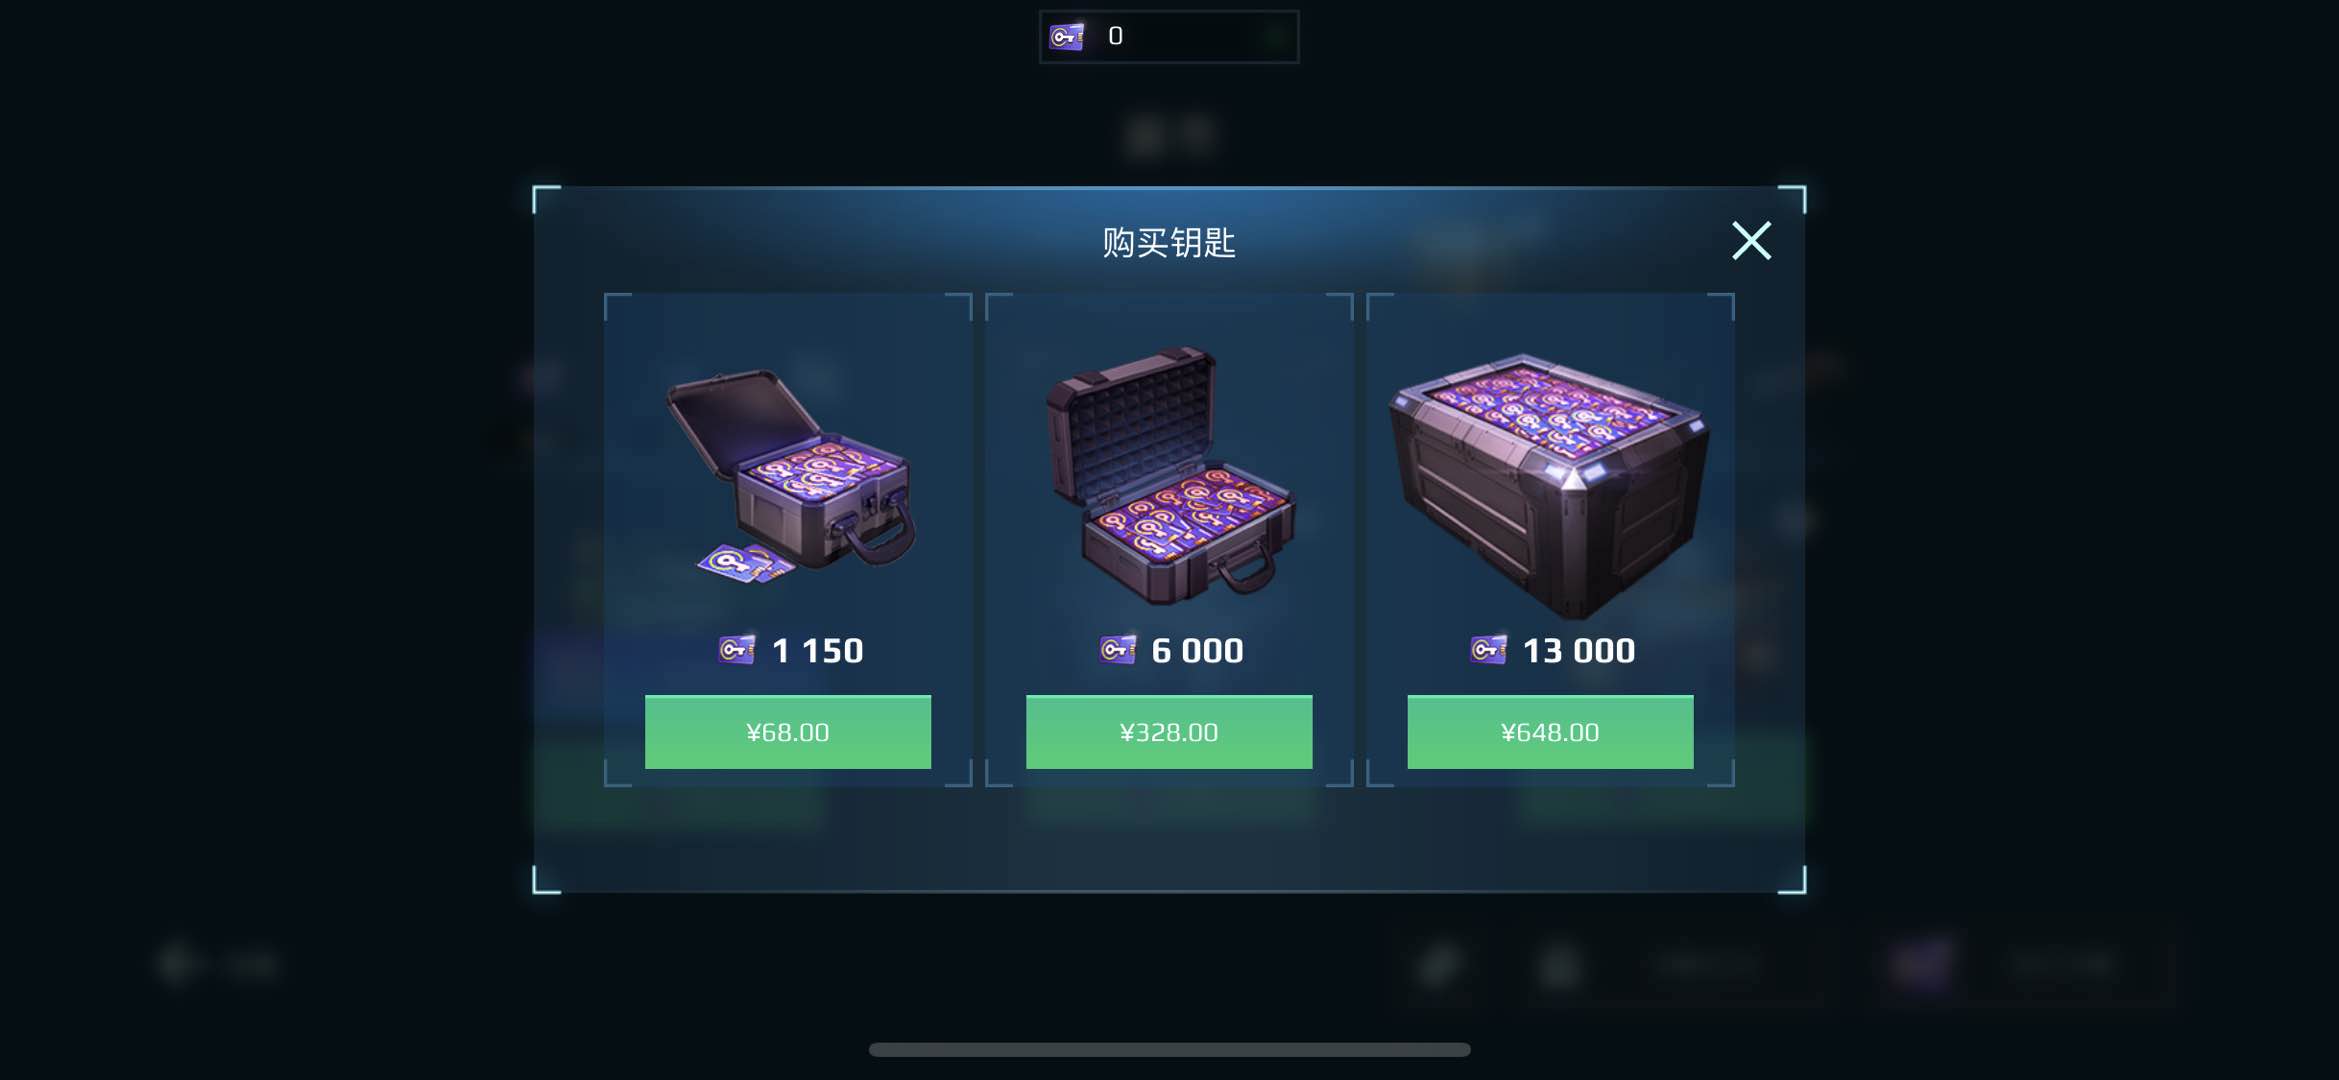Tap the blurred icon at bottom left corner
Viewport: 2339px width, 1080px height.
(x=176, y=964)
